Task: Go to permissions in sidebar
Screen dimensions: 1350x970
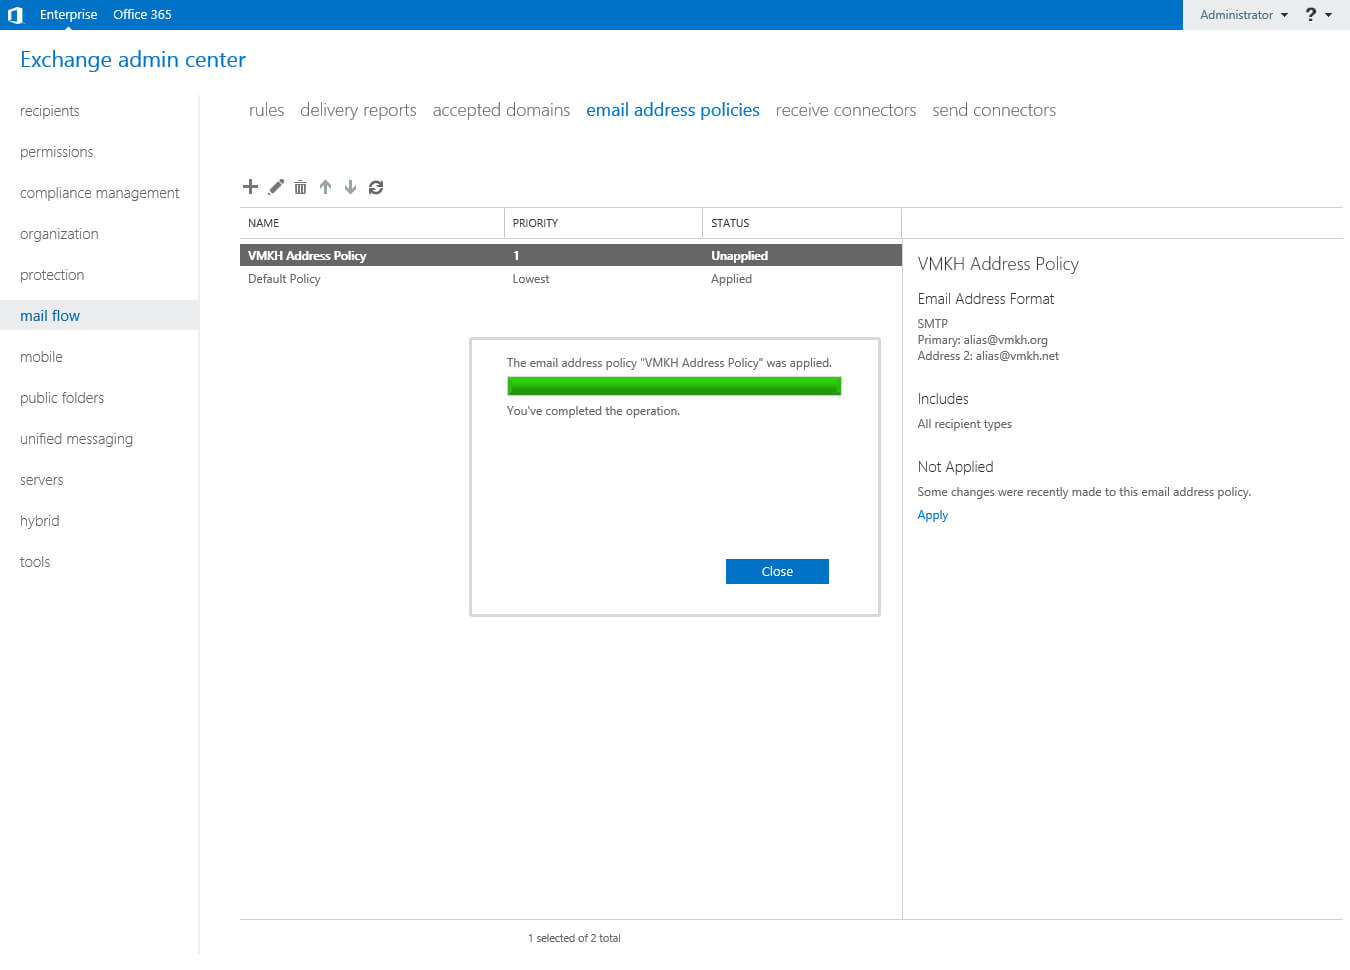Action: pyautogui.click(x=57, y=152)
